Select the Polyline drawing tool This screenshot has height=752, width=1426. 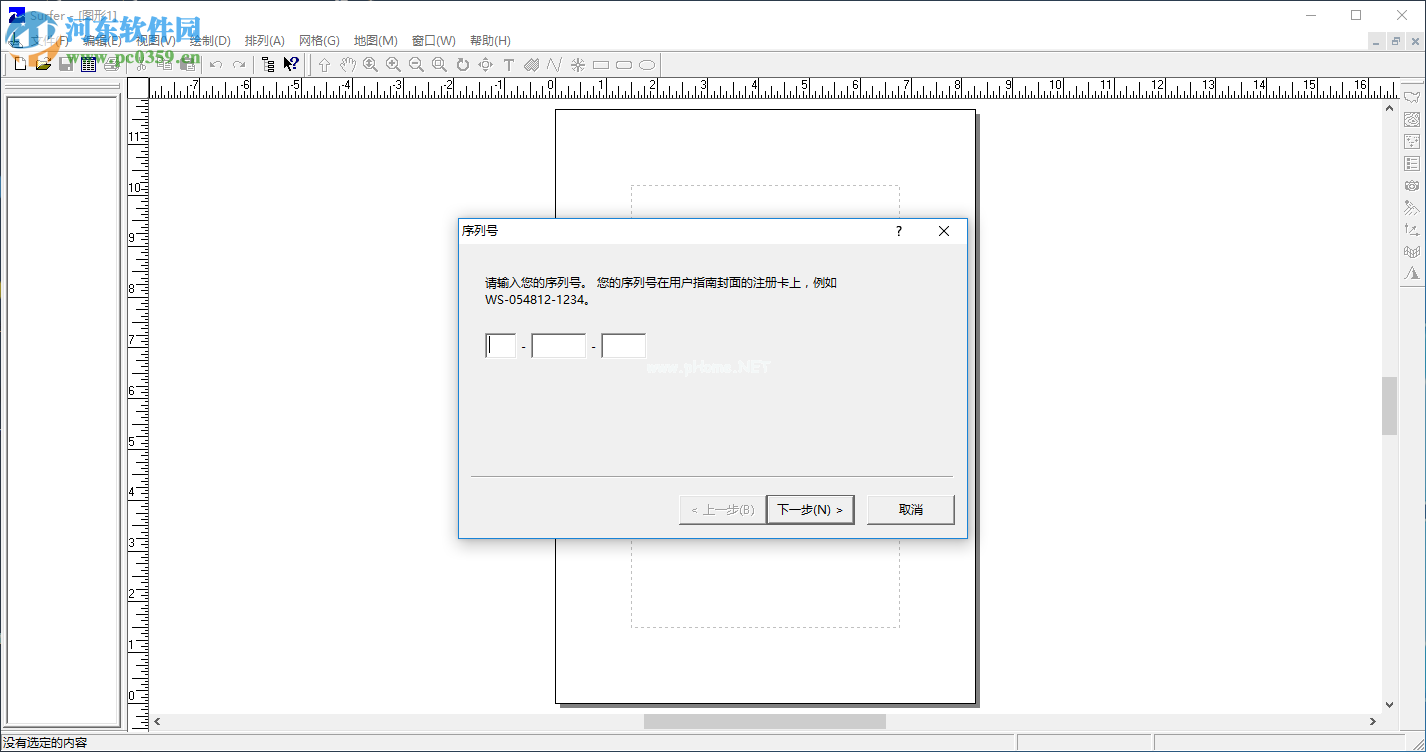point(554,64)
